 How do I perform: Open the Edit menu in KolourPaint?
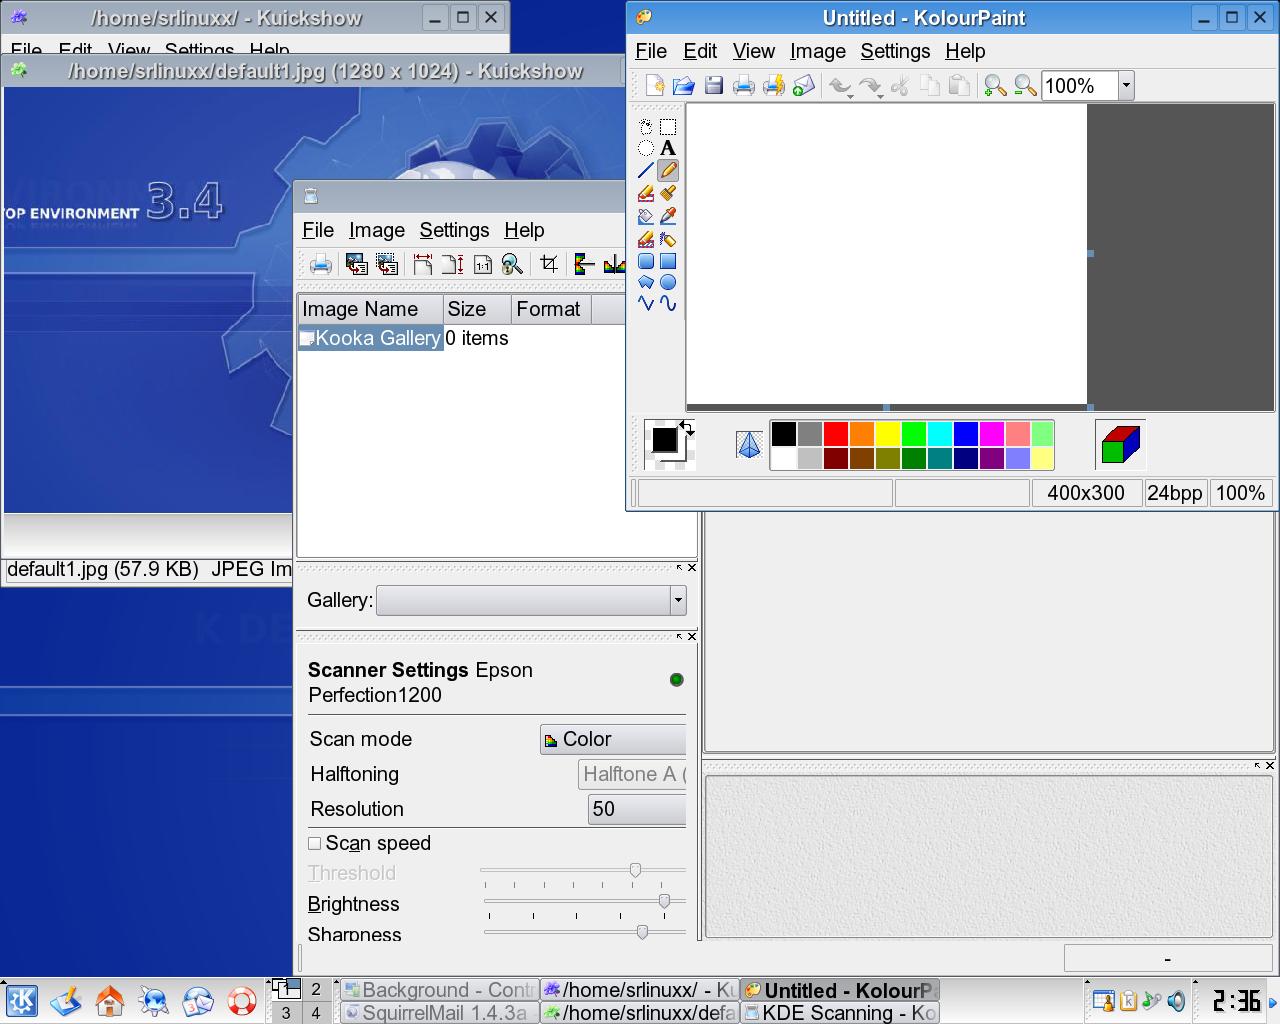(x=700, y=51)
